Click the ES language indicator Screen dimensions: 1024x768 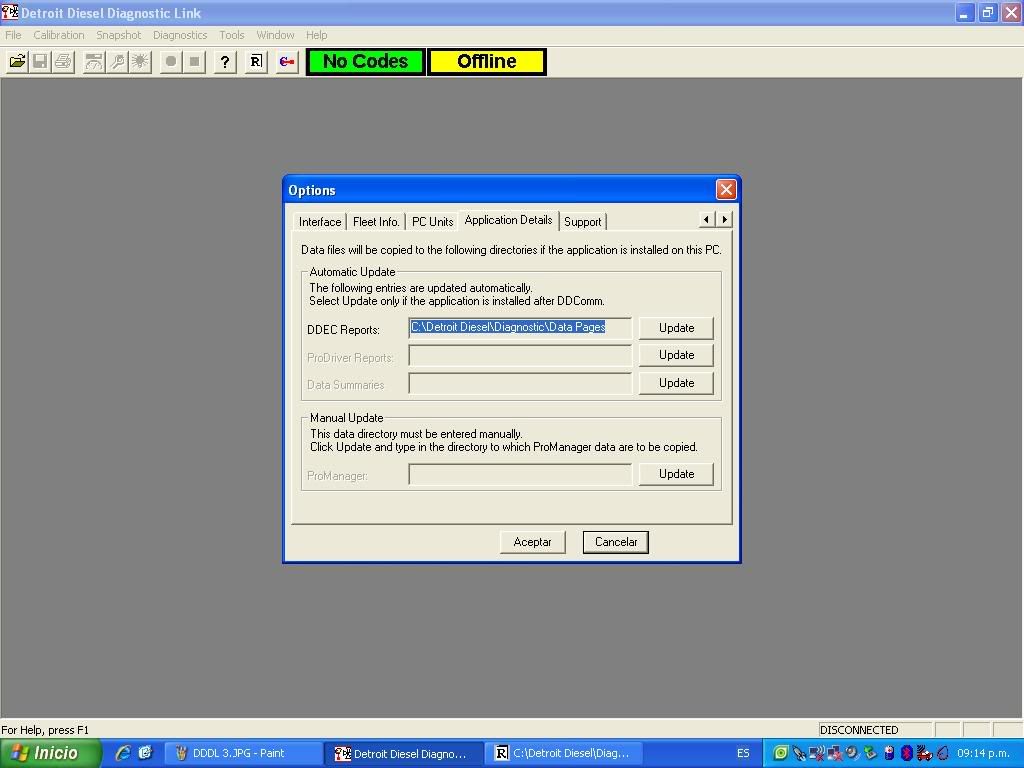click(743, 753)
